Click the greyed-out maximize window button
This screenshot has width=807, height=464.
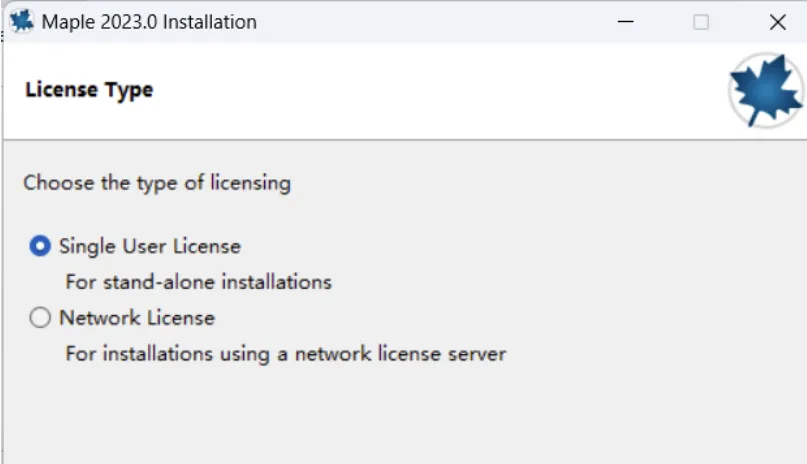(701, 22)
